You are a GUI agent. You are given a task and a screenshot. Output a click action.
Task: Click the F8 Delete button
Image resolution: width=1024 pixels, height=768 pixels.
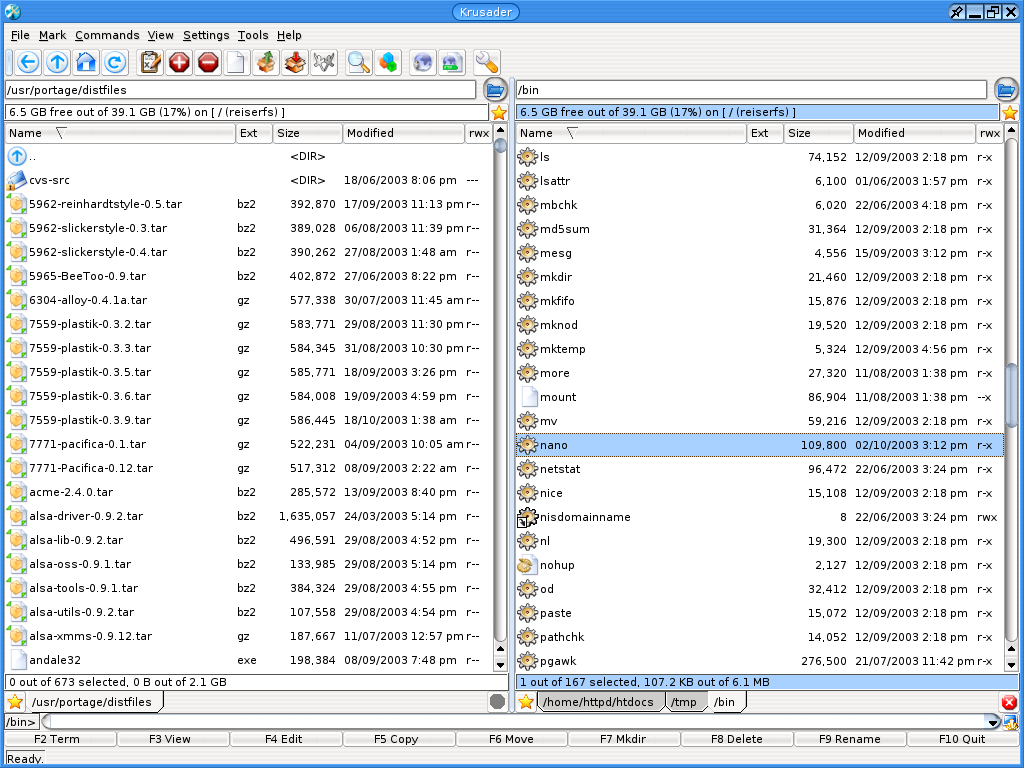(737, 739)
